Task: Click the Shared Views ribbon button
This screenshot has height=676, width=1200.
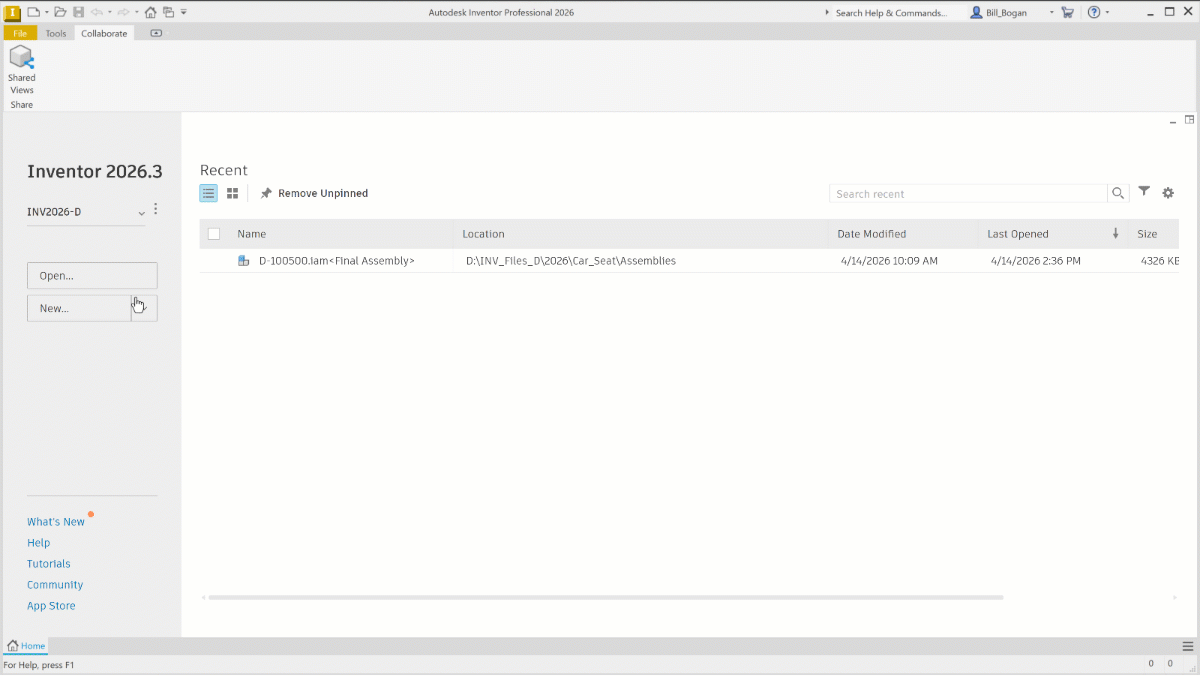Action: tap(21, 70)
